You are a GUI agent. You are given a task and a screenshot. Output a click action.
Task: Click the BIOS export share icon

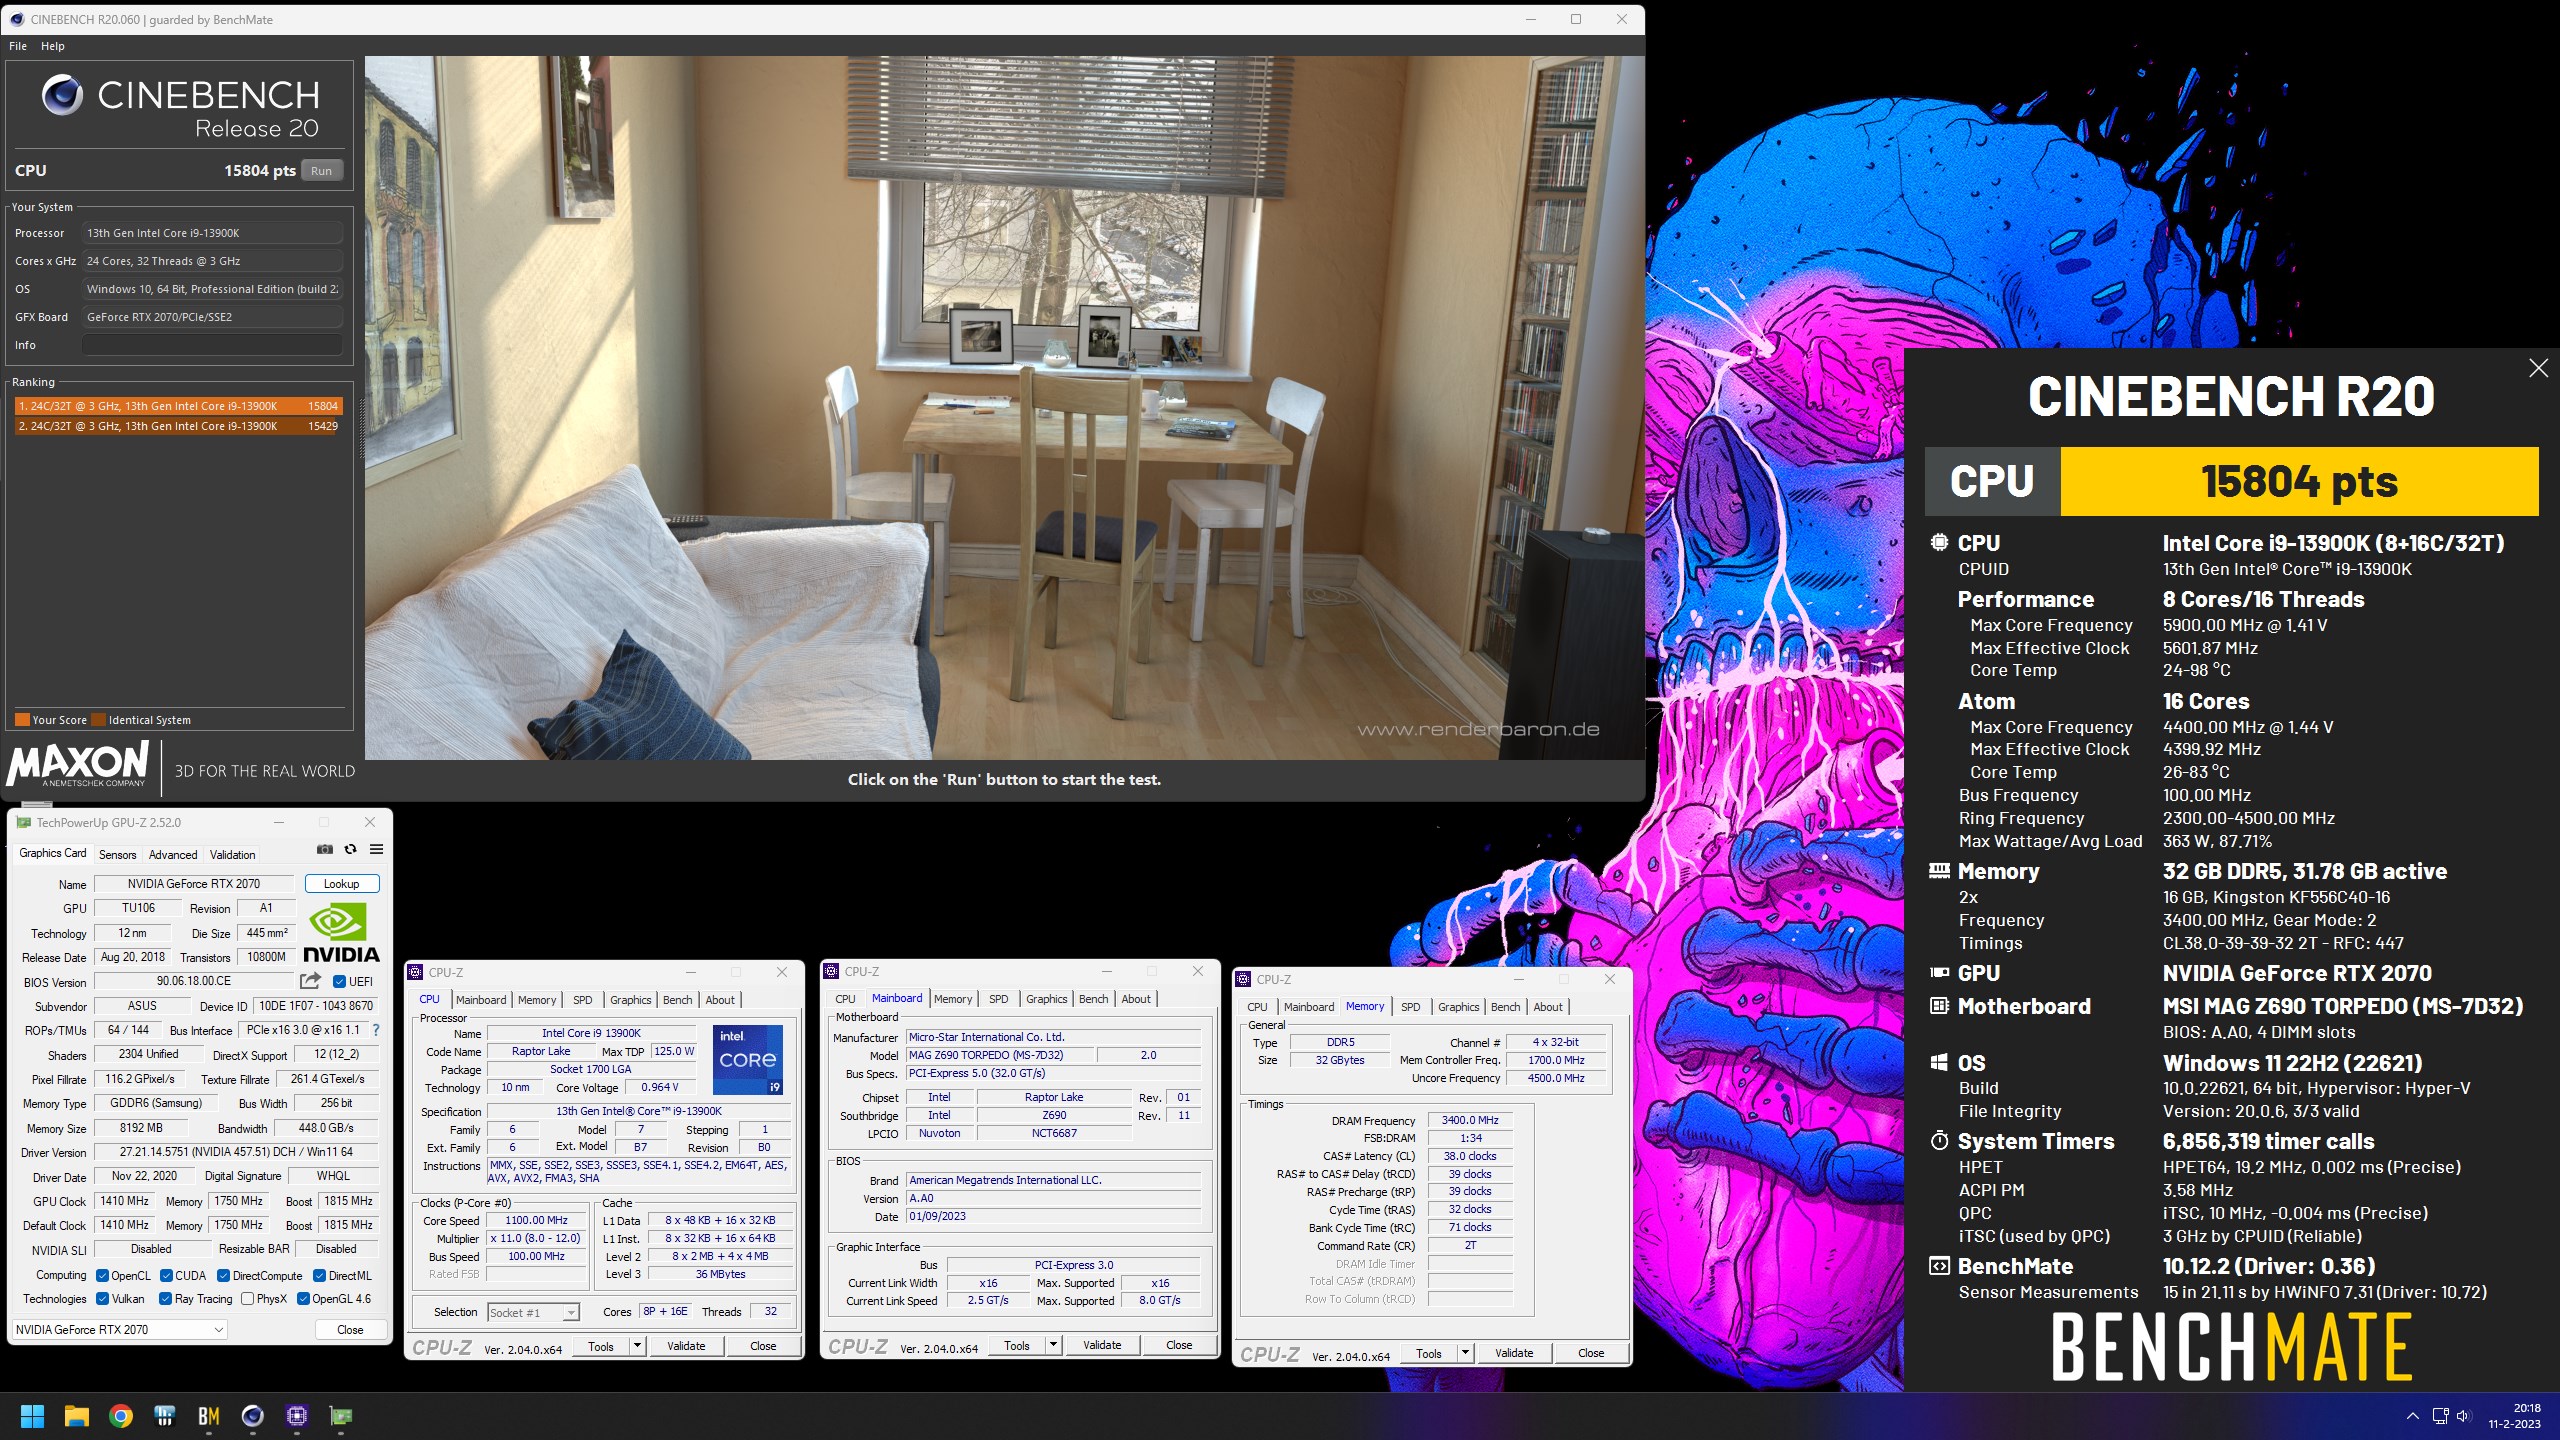point(311,981)
